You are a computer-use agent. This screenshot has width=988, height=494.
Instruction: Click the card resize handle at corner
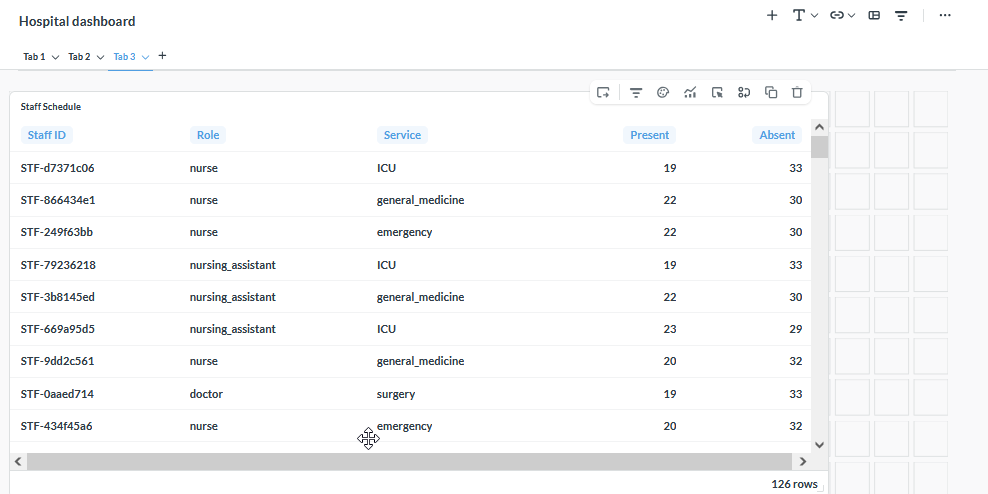(821, 488)
